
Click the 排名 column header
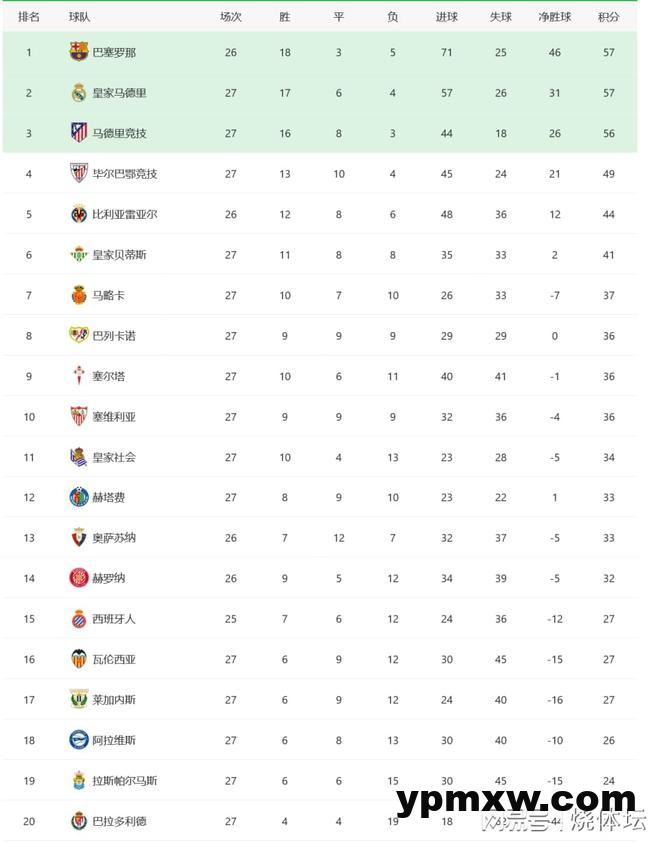[29, 17]
